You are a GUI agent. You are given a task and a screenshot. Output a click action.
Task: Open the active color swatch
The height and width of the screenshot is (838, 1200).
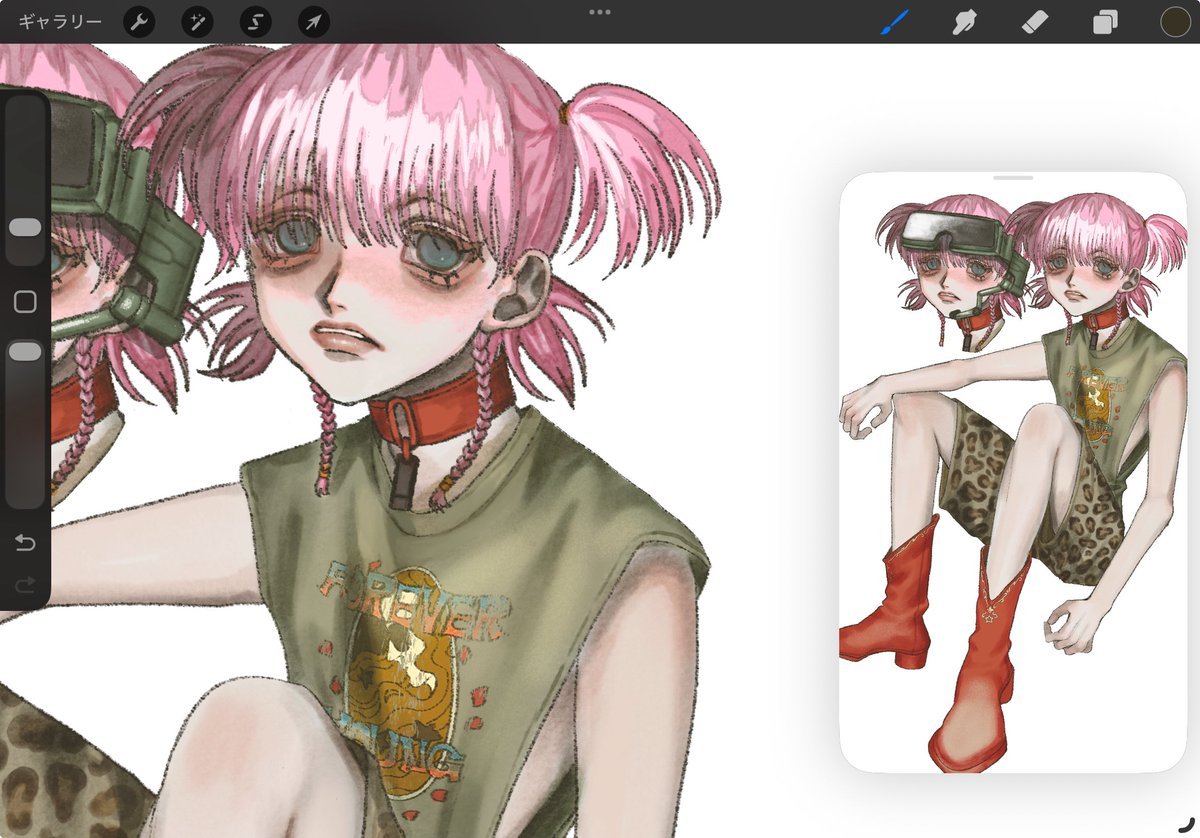click(x=1176, y=21)
